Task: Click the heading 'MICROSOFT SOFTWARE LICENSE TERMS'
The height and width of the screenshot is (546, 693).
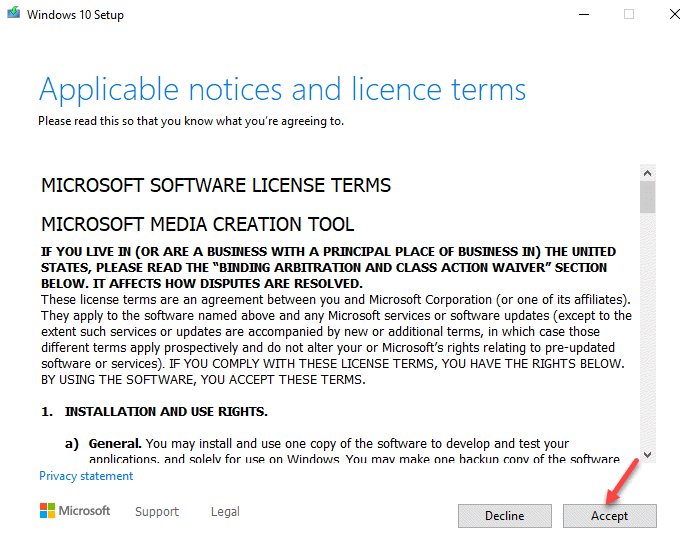Action: (x=216, y=185)
